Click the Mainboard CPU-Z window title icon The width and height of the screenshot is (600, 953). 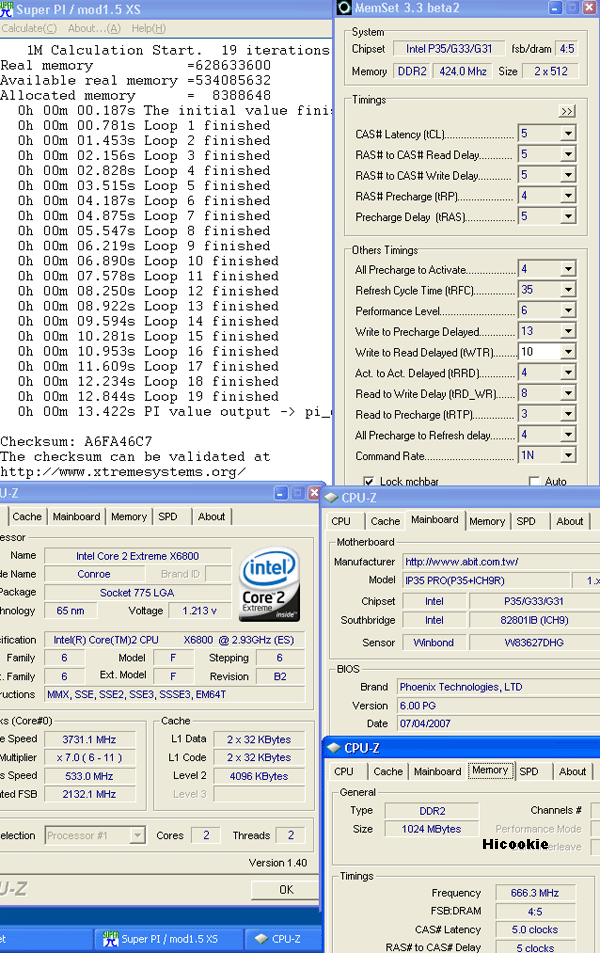(332, 497)
